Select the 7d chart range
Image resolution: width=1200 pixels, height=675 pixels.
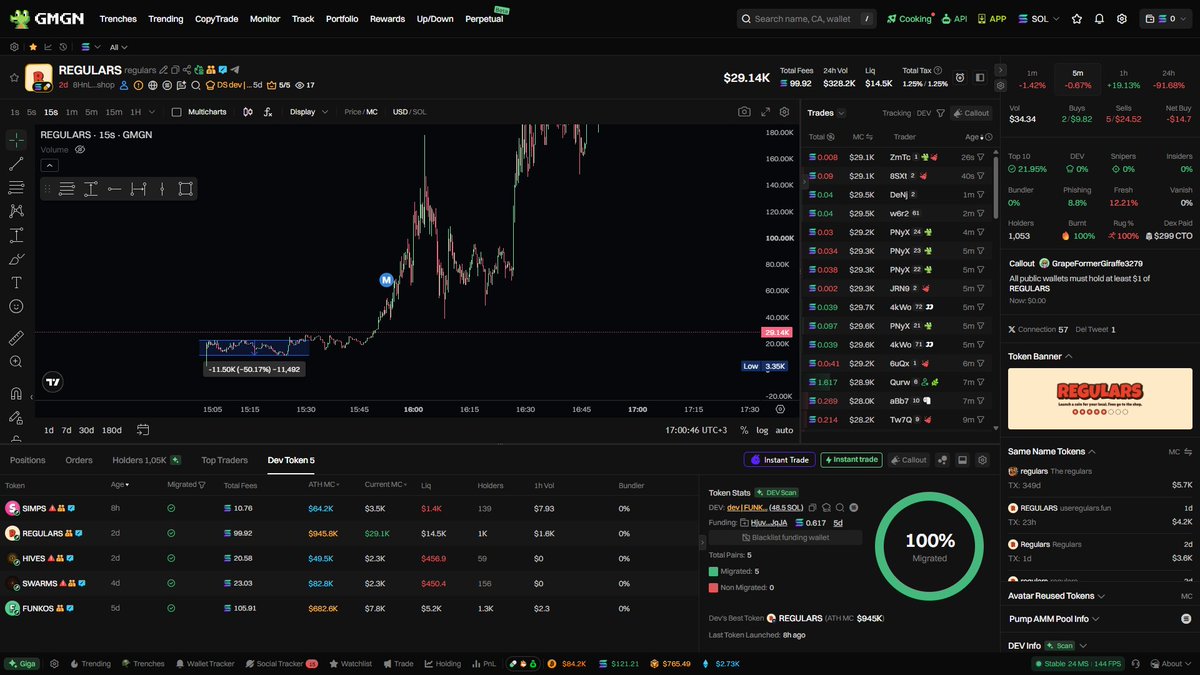[x=67, y=430]
